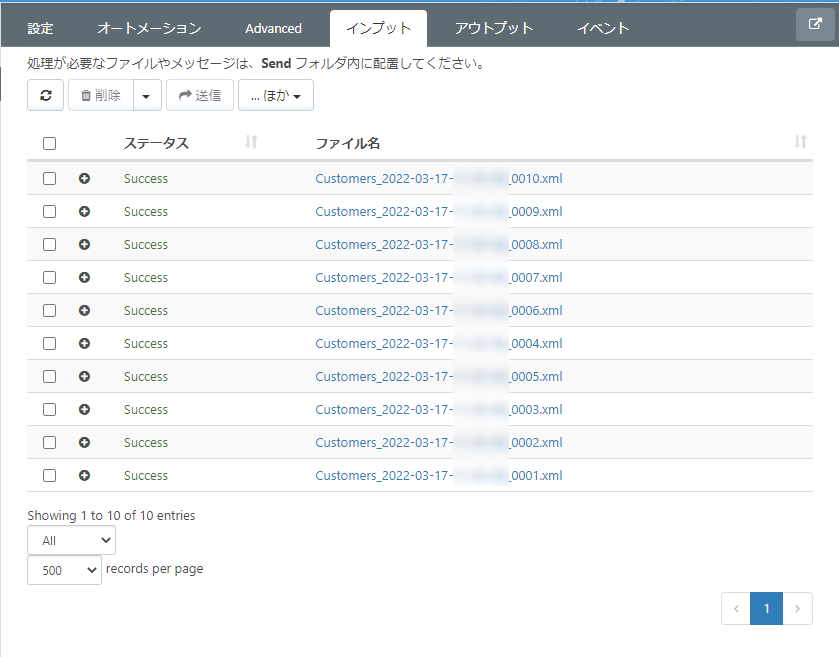Click the next page arrow
839x657 pixels.
pyautogui.click(x=797, y=608)
